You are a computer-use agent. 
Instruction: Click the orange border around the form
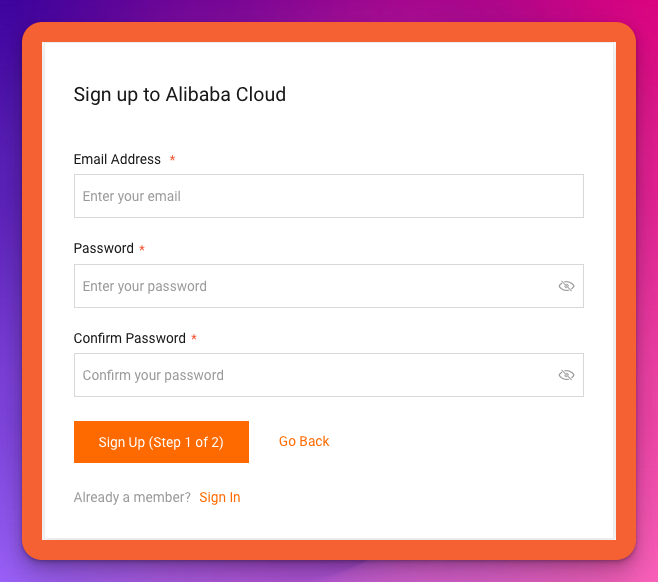pyautogui.click(x=32, y=300)
